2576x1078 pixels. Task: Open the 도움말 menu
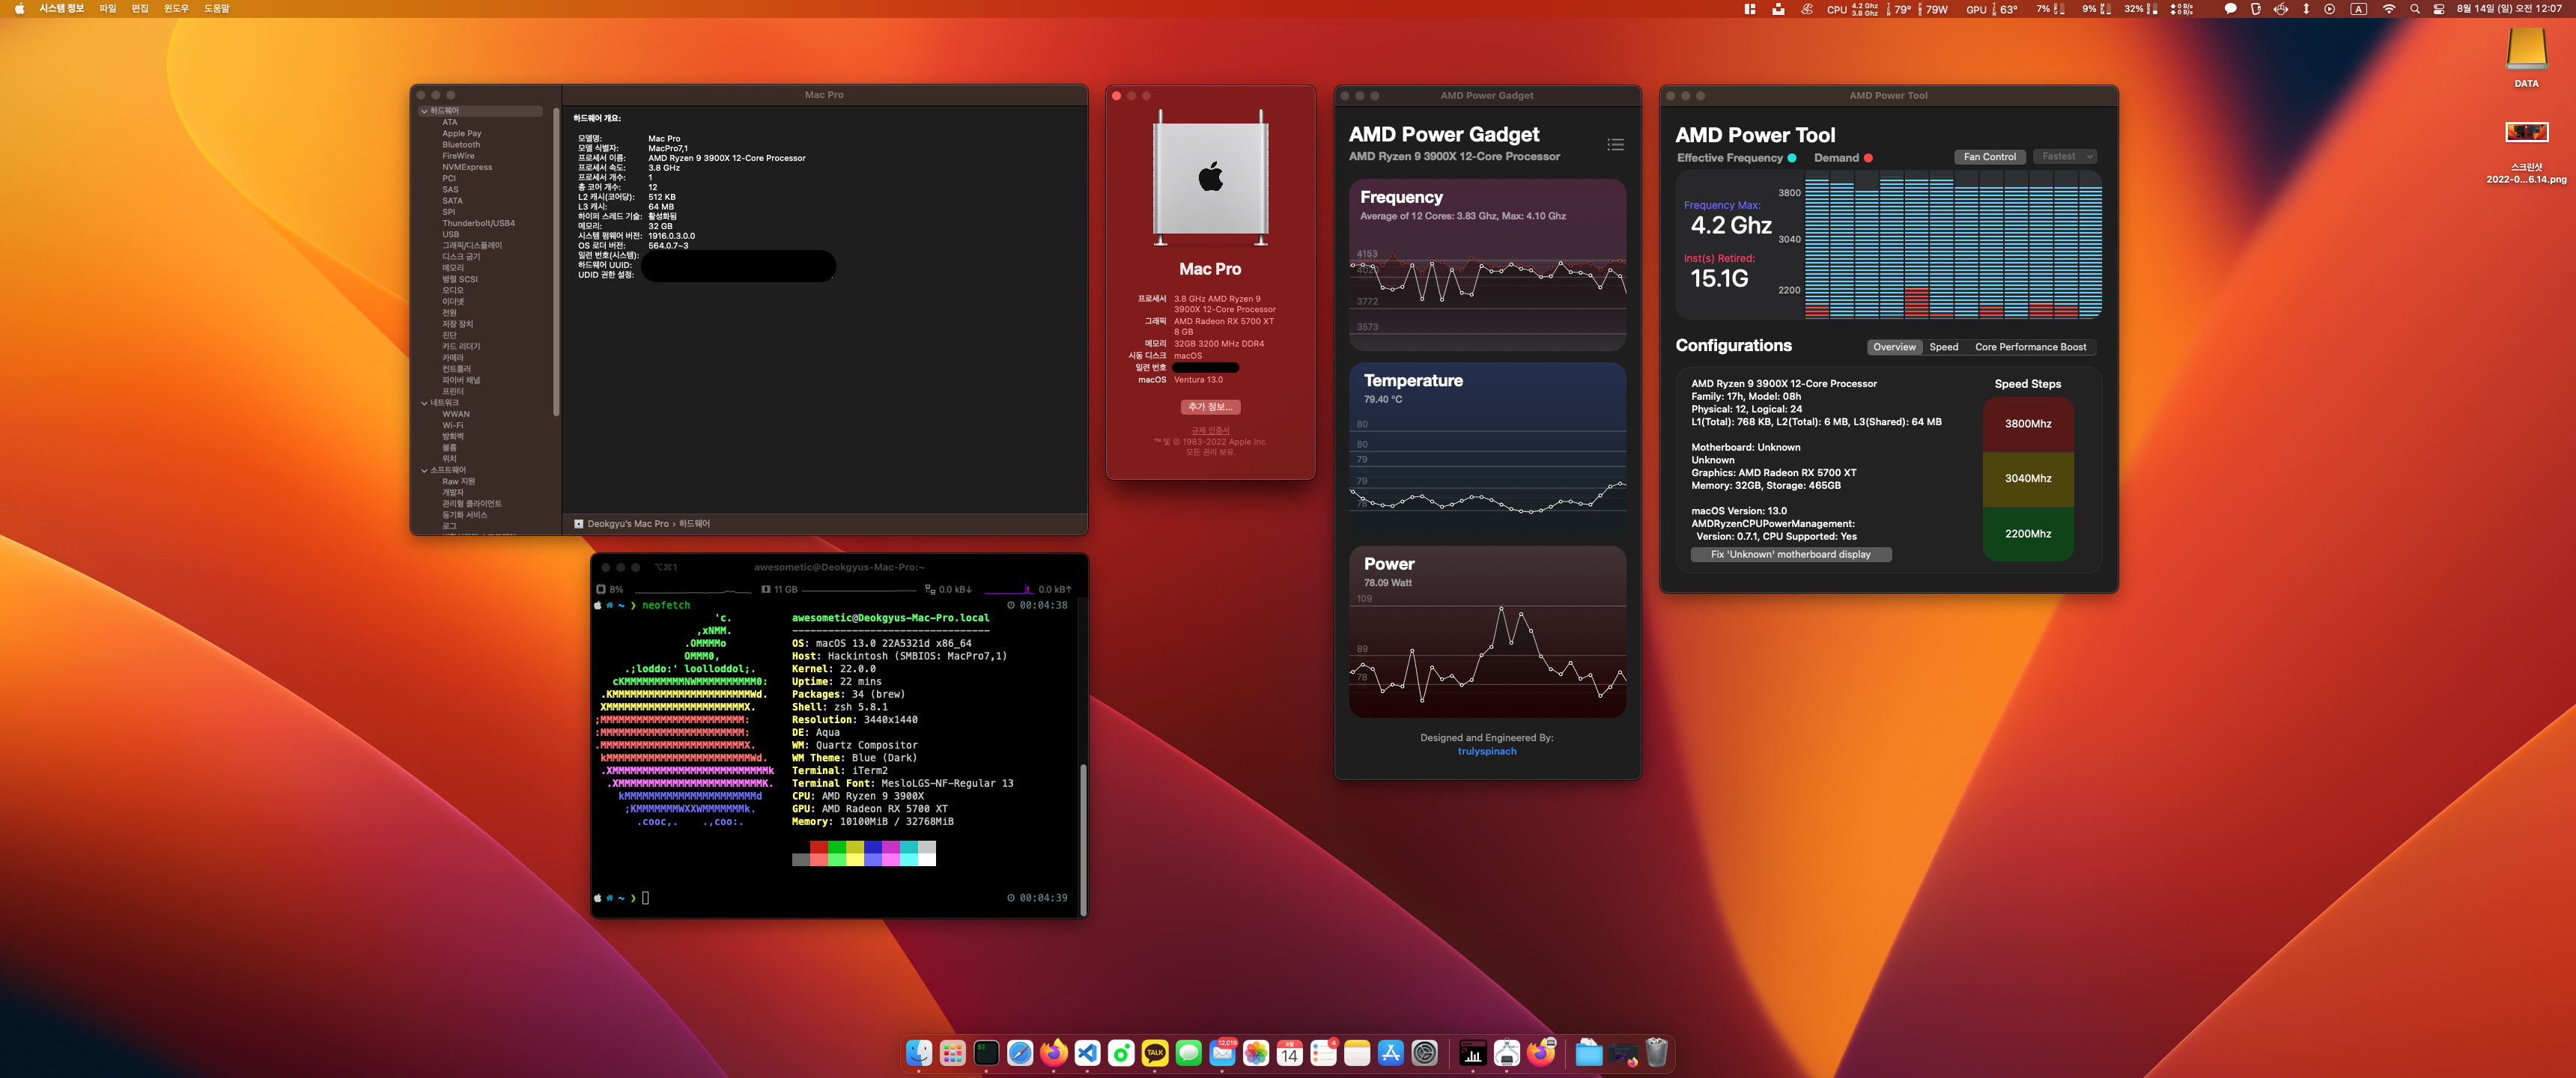pos(216,9)
